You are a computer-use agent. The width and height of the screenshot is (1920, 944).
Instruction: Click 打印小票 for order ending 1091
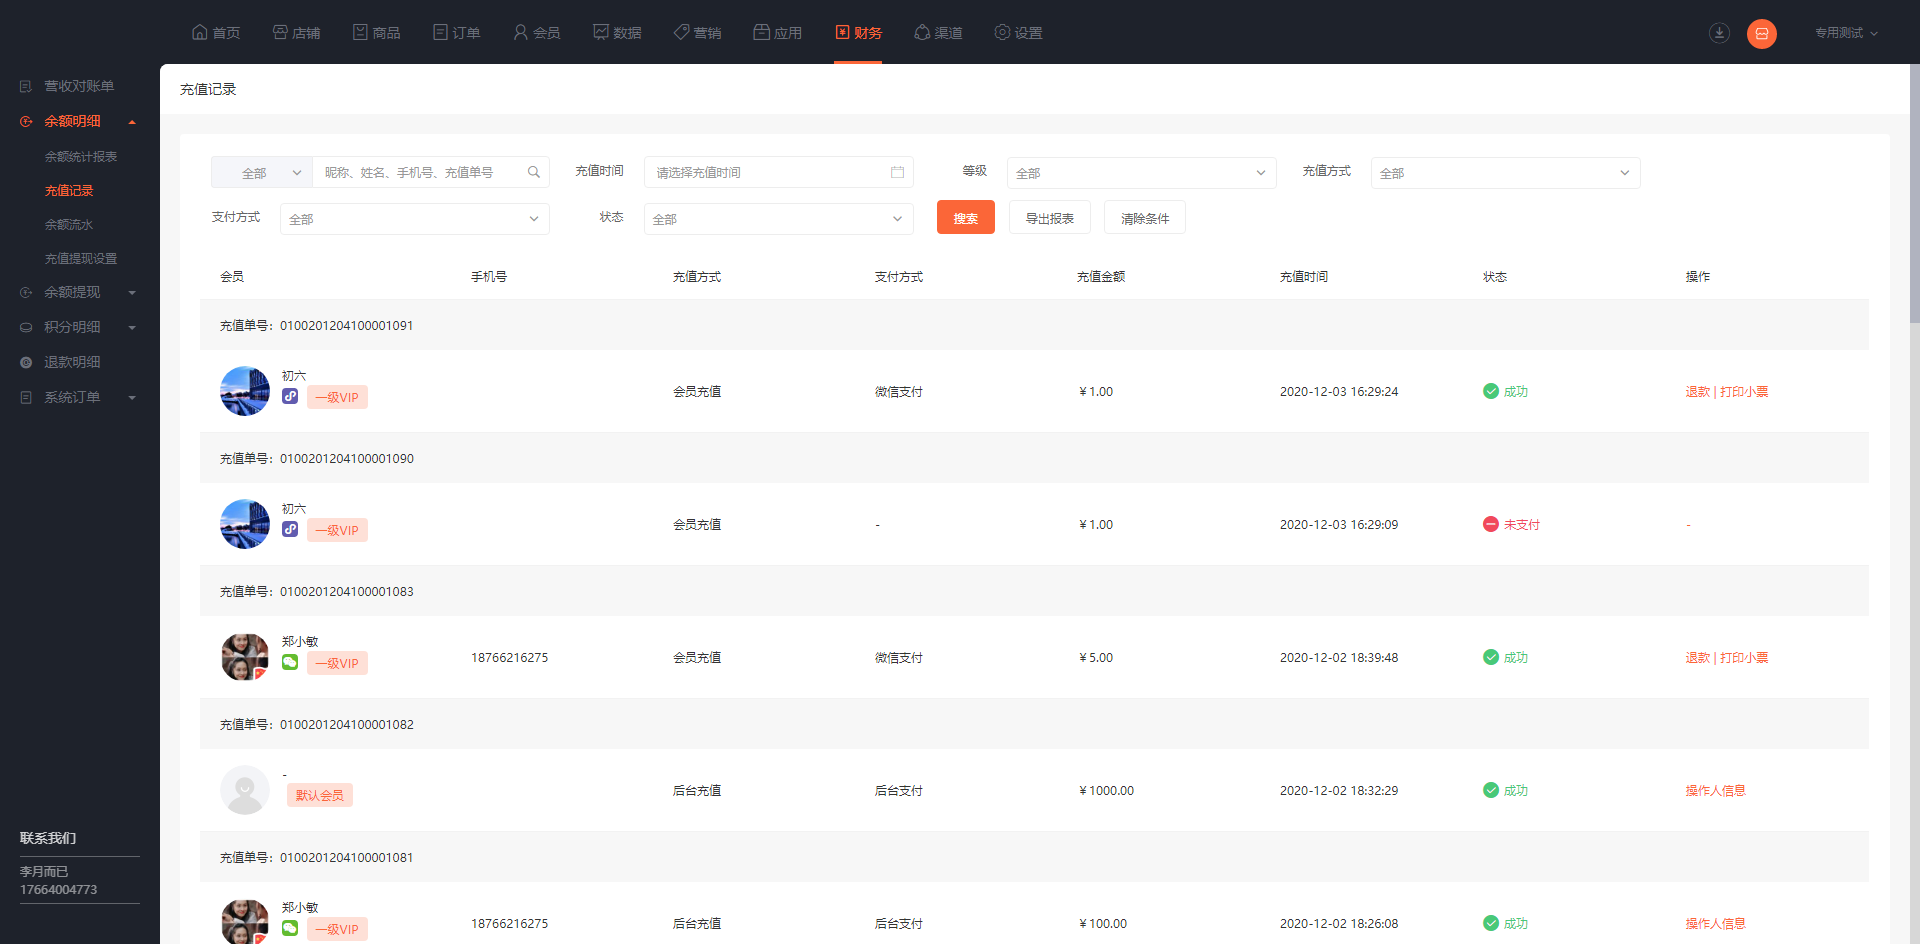[x=1744, y=392]
